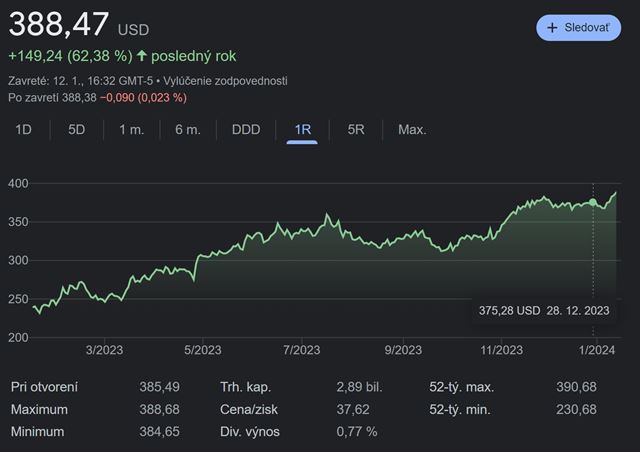Switch chart to 6 m. range
Image resolution: width=640 pixels, height=452 pixels.
pyautogui.click(x=187, y=129)
